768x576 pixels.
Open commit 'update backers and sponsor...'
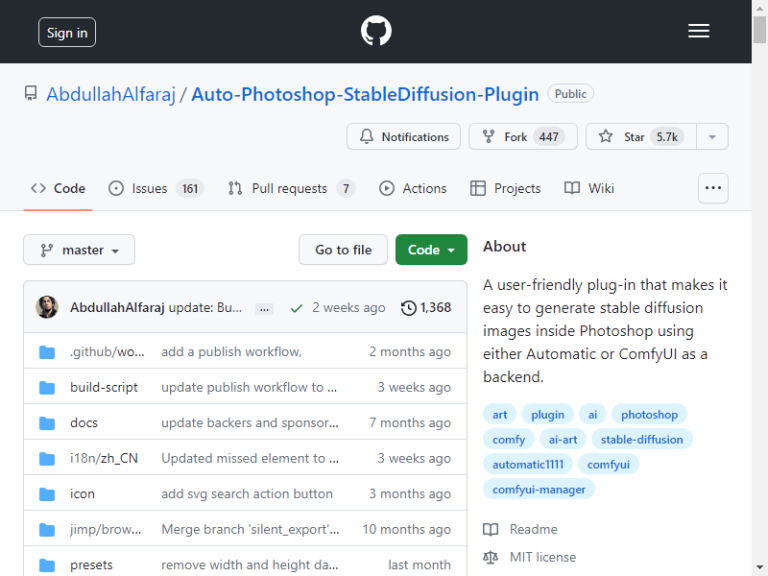pyautogui.click(x=250, y=423)
